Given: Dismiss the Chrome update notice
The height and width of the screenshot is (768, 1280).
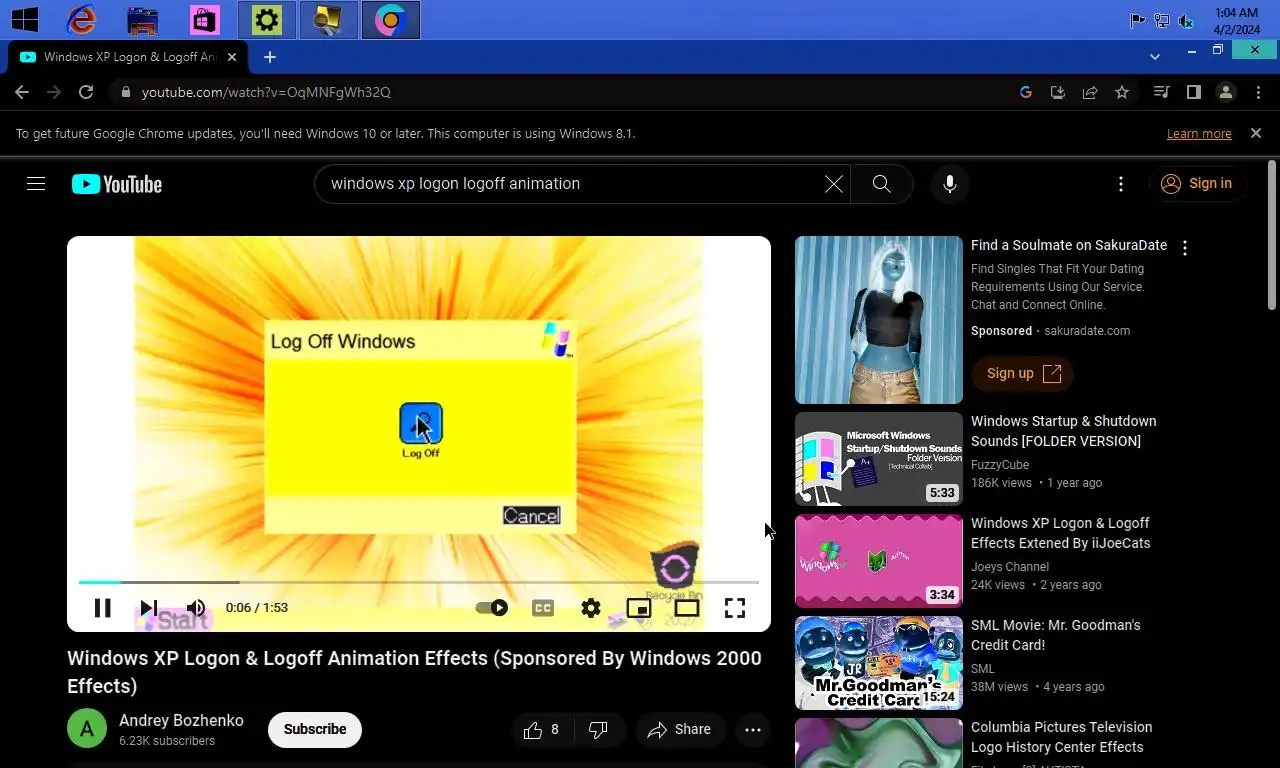Looking at the screenshot, I should [x=1256, y=133].
